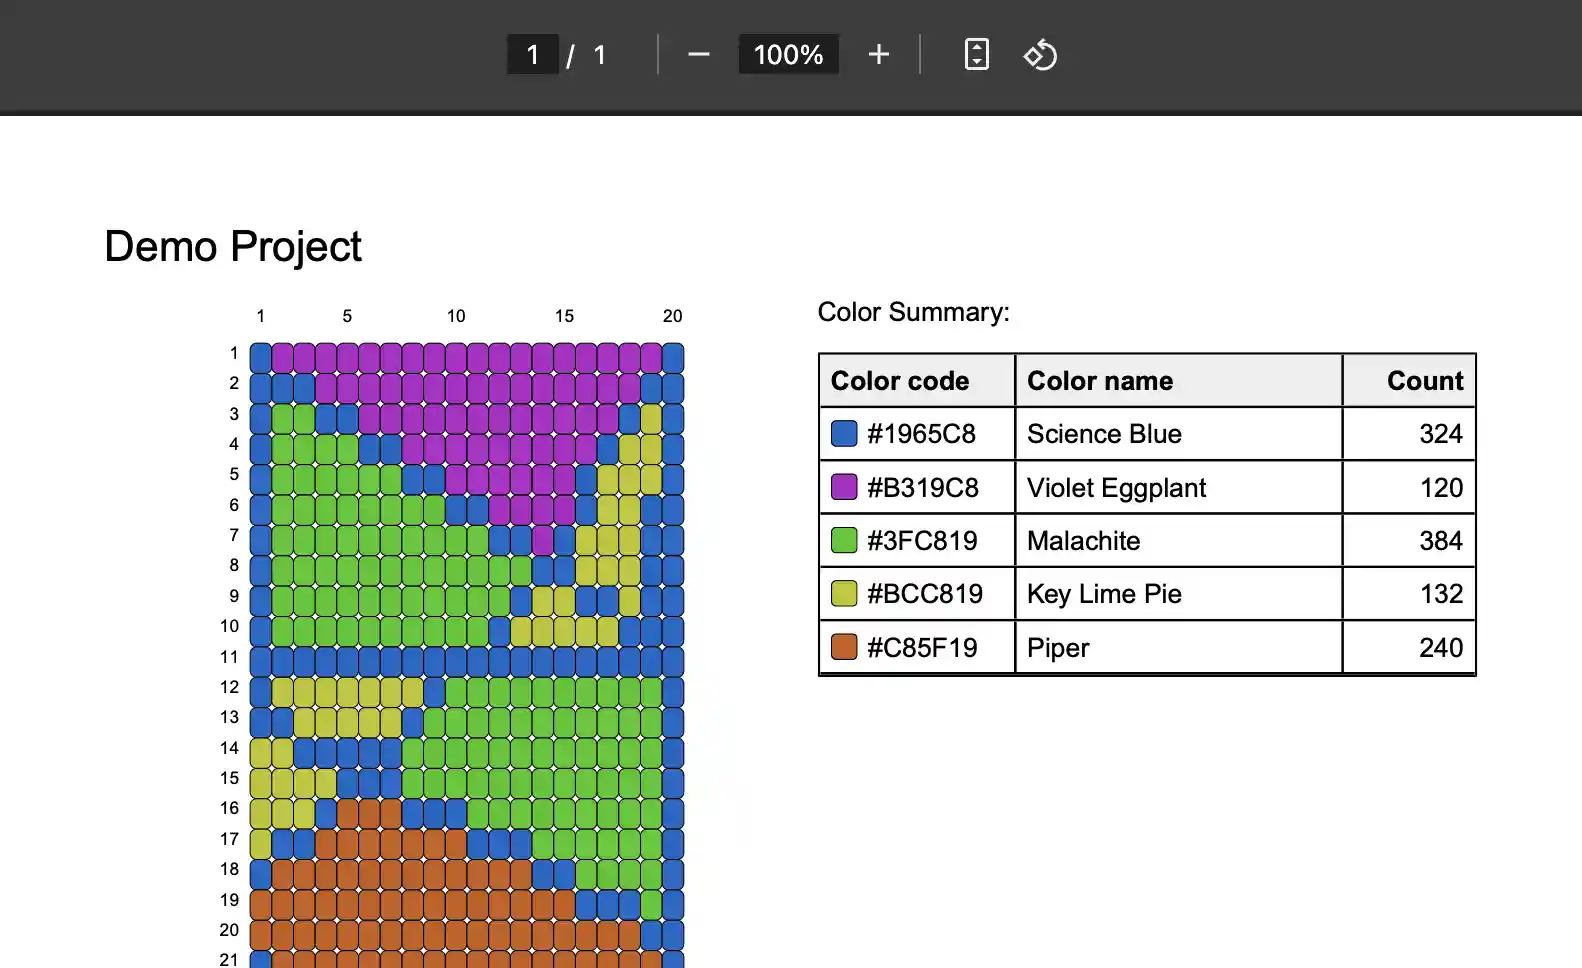Select color code #1965C8
The height and width of the screenshot is (968, 1582).
click(921, 434)
